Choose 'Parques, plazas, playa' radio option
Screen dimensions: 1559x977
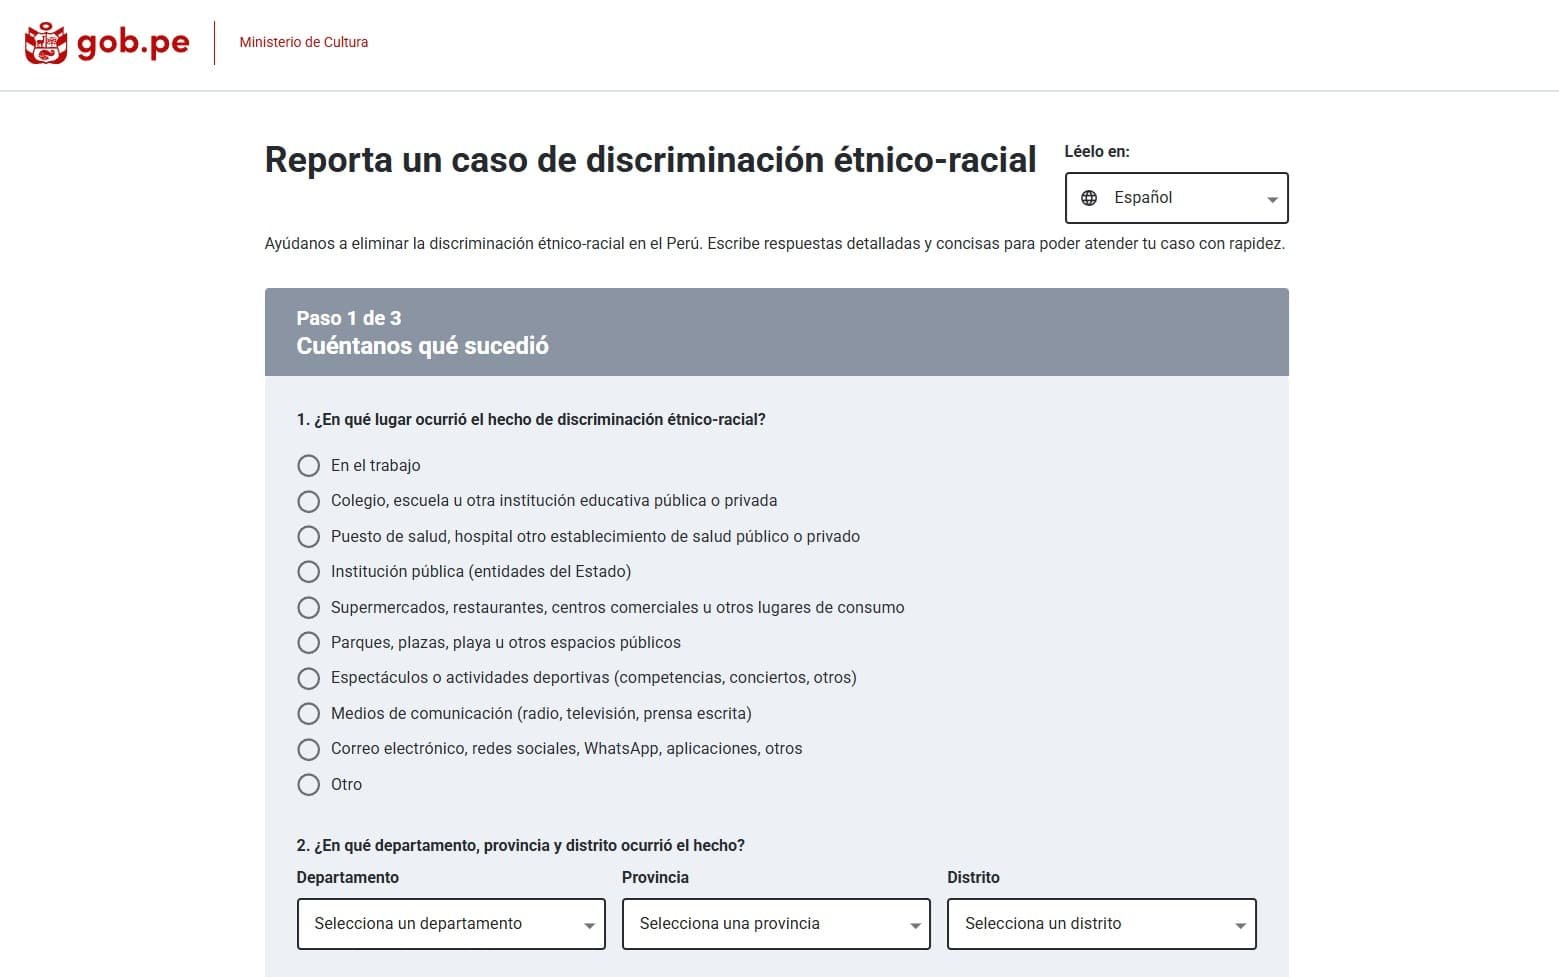(309, 643)
